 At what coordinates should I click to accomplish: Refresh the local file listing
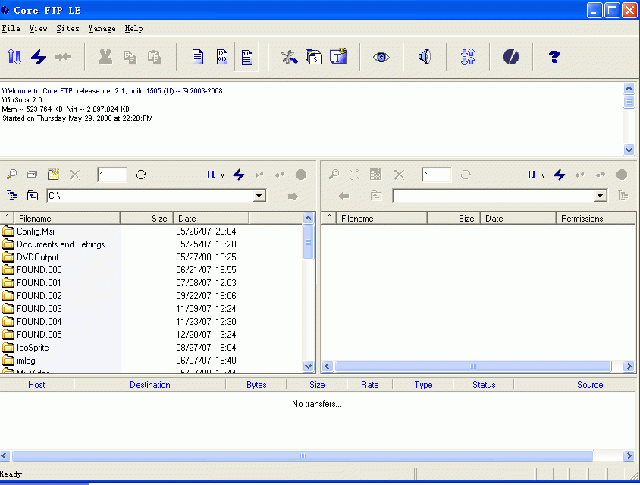click(x=141, y=175)
